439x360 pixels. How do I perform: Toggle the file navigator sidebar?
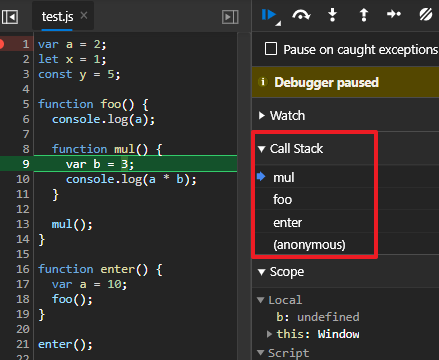[10, 17]
